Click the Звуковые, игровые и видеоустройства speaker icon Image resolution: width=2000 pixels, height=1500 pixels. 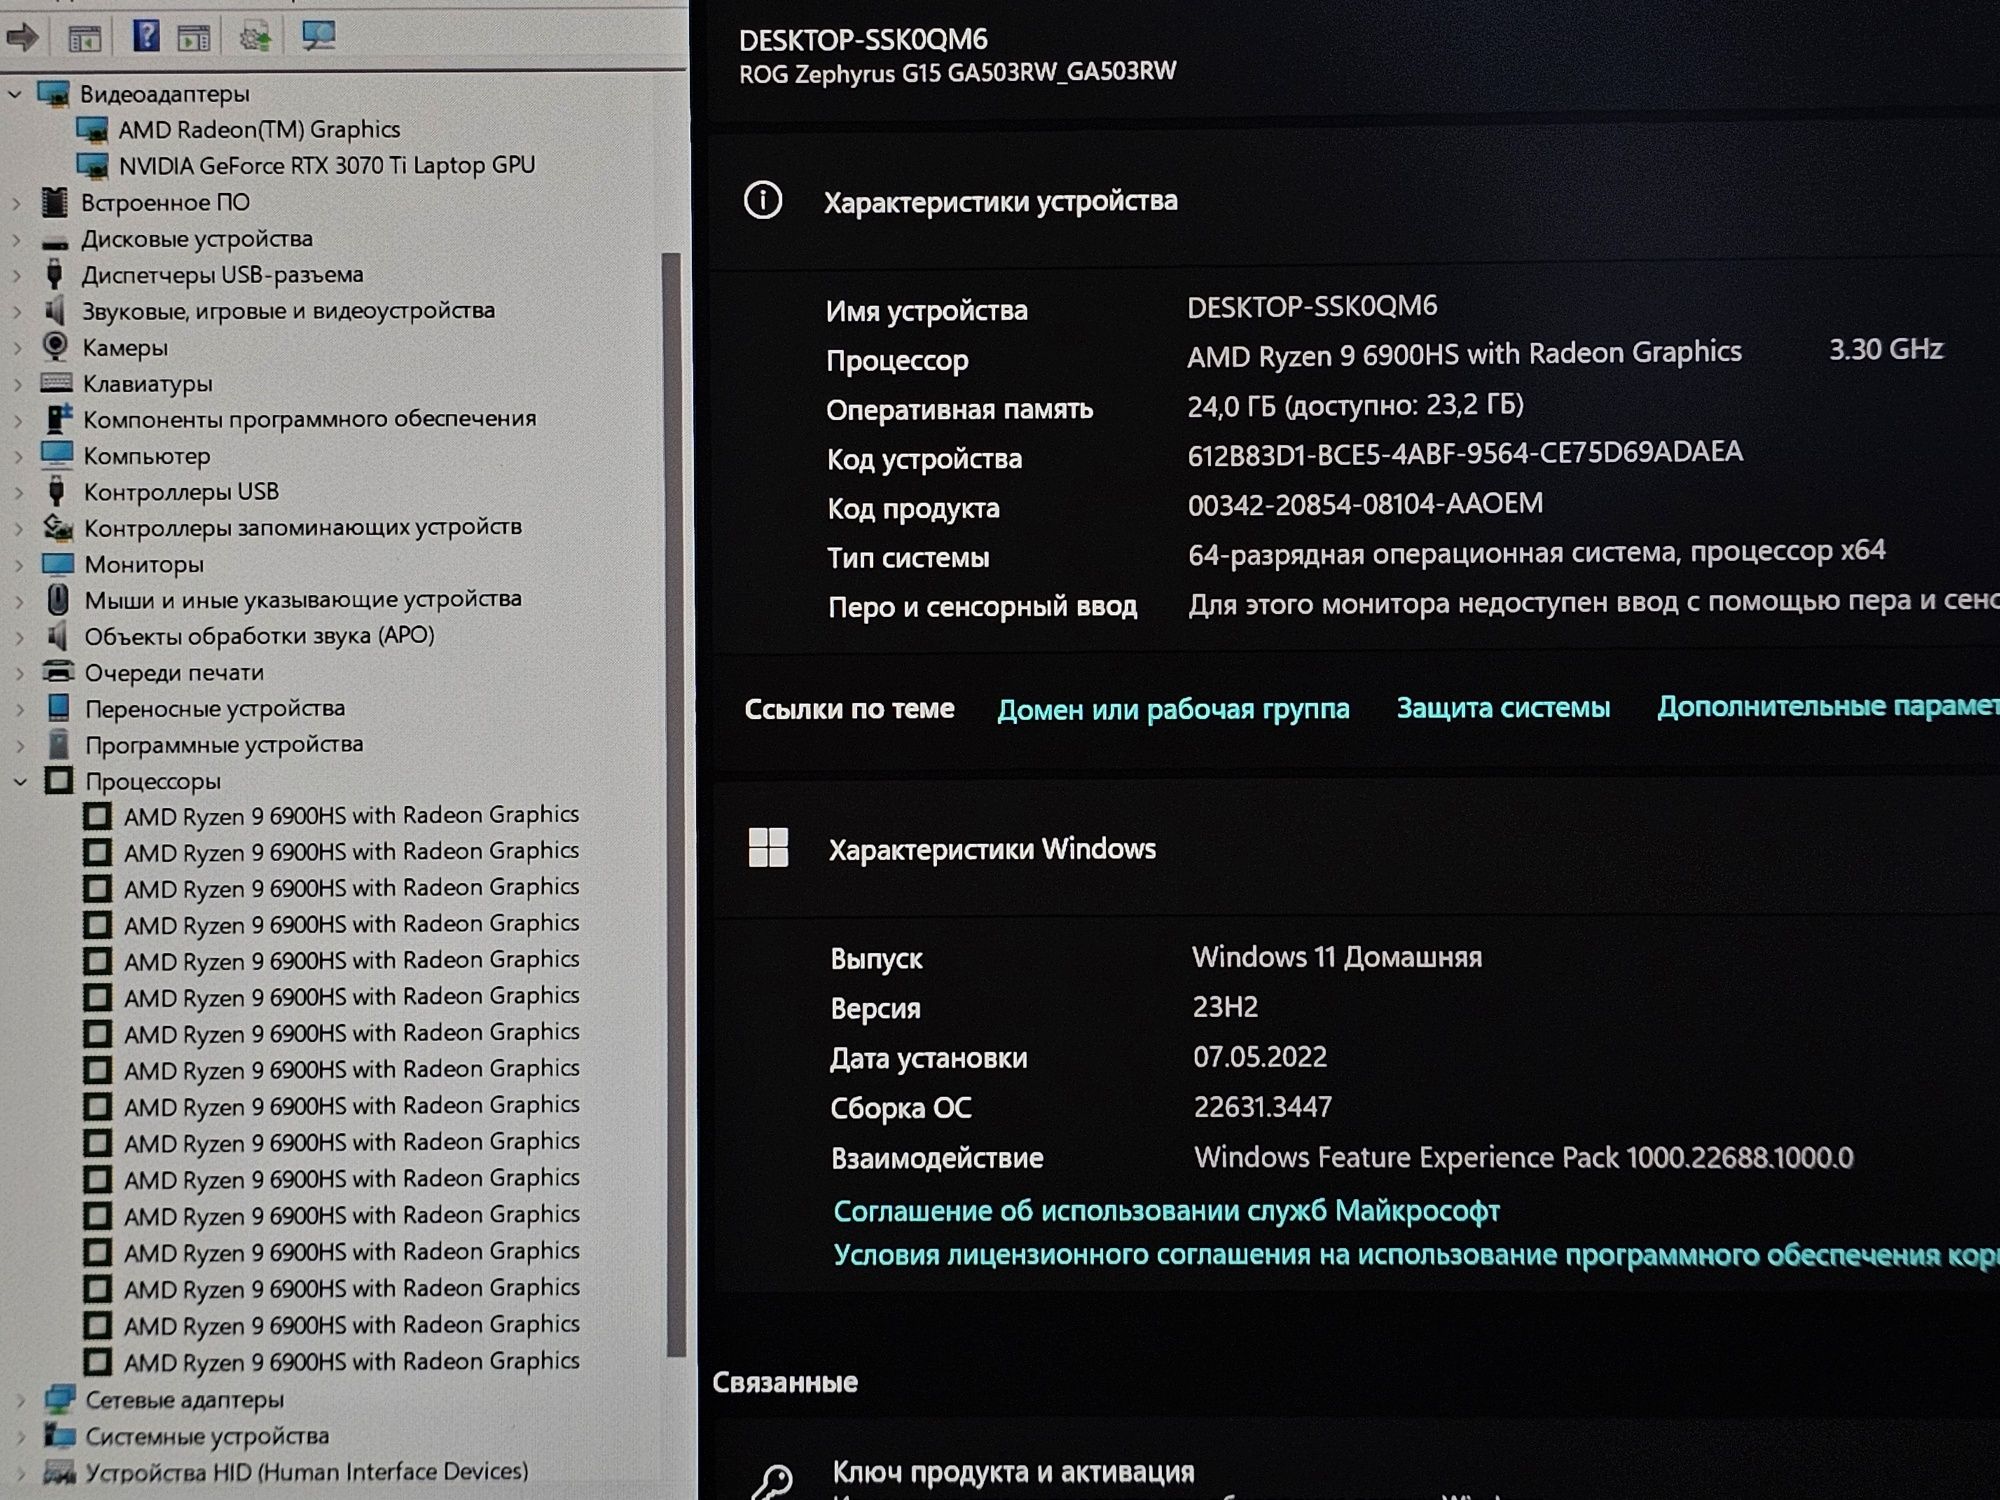coord(56,310)
